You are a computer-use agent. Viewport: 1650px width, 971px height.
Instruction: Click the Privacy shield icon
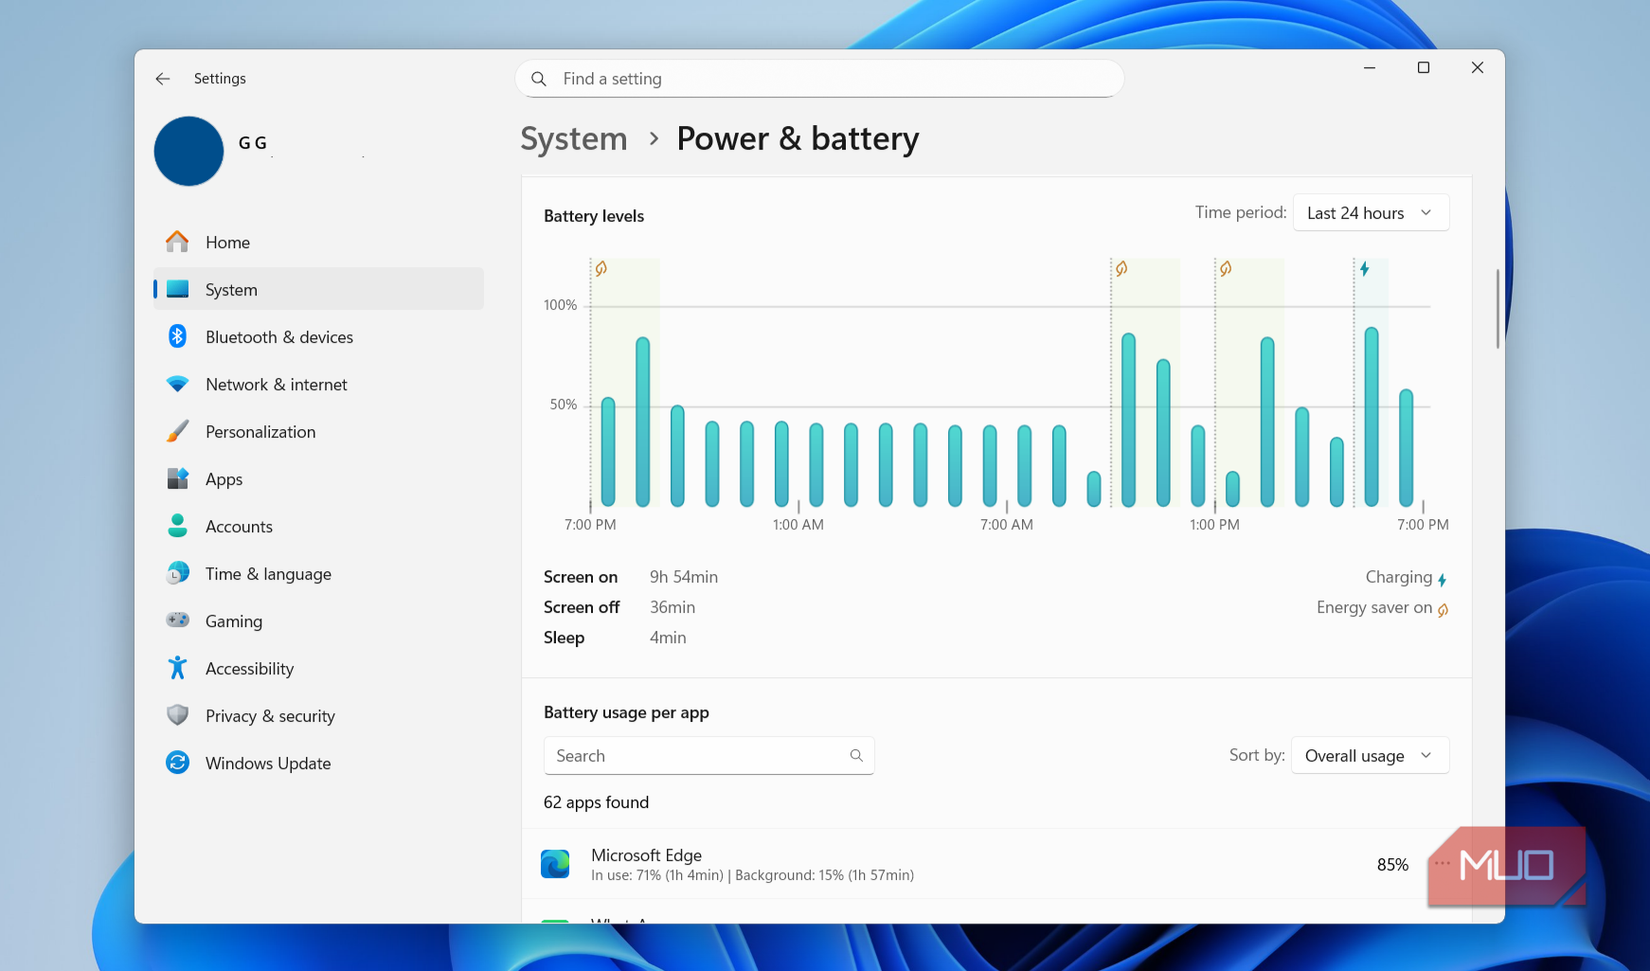tap(177, 715)
